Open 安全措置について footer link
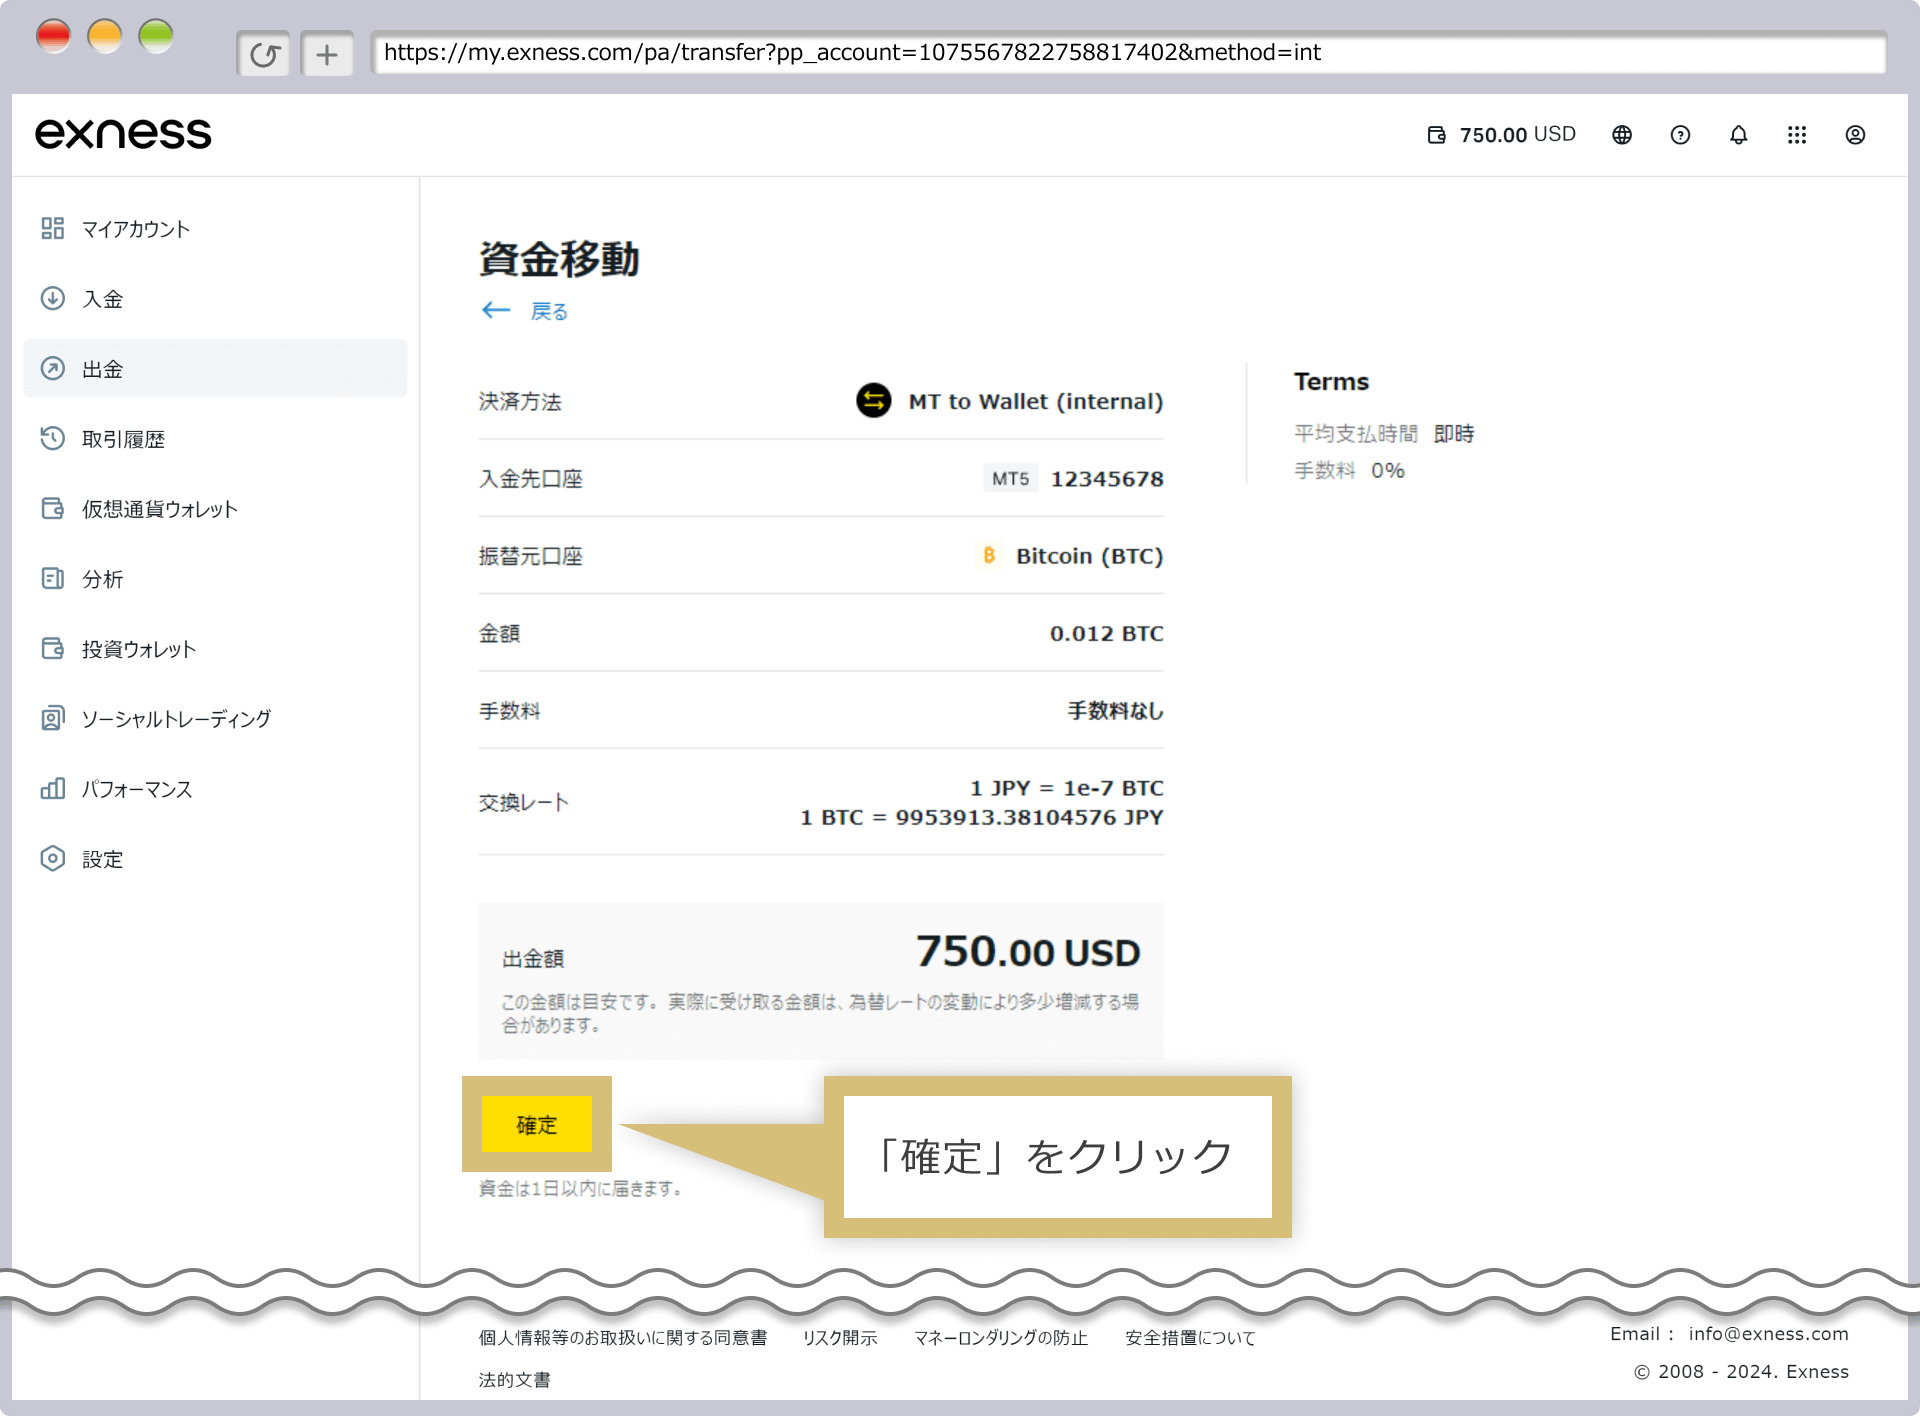This screenshot has height=1416, width=1920. [1190, 1338]
